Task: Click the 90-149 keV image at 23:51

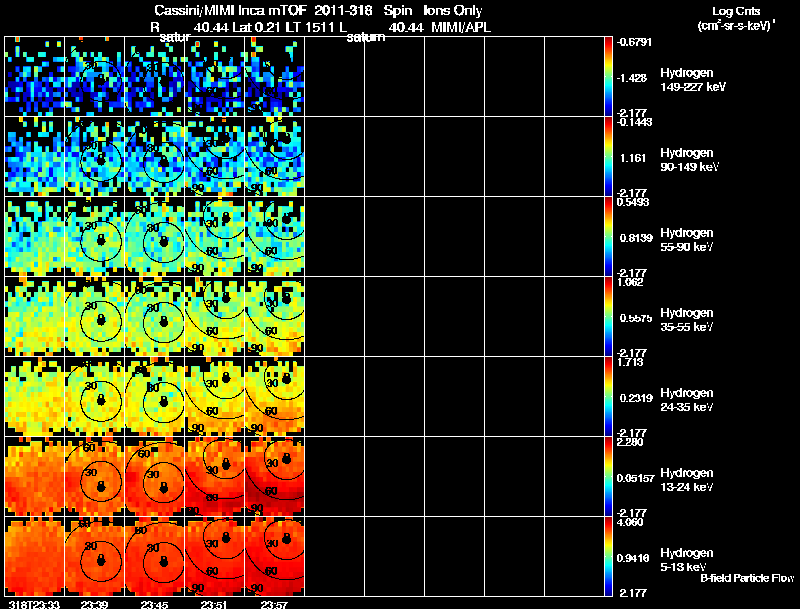Action: [x=214, y=156]
